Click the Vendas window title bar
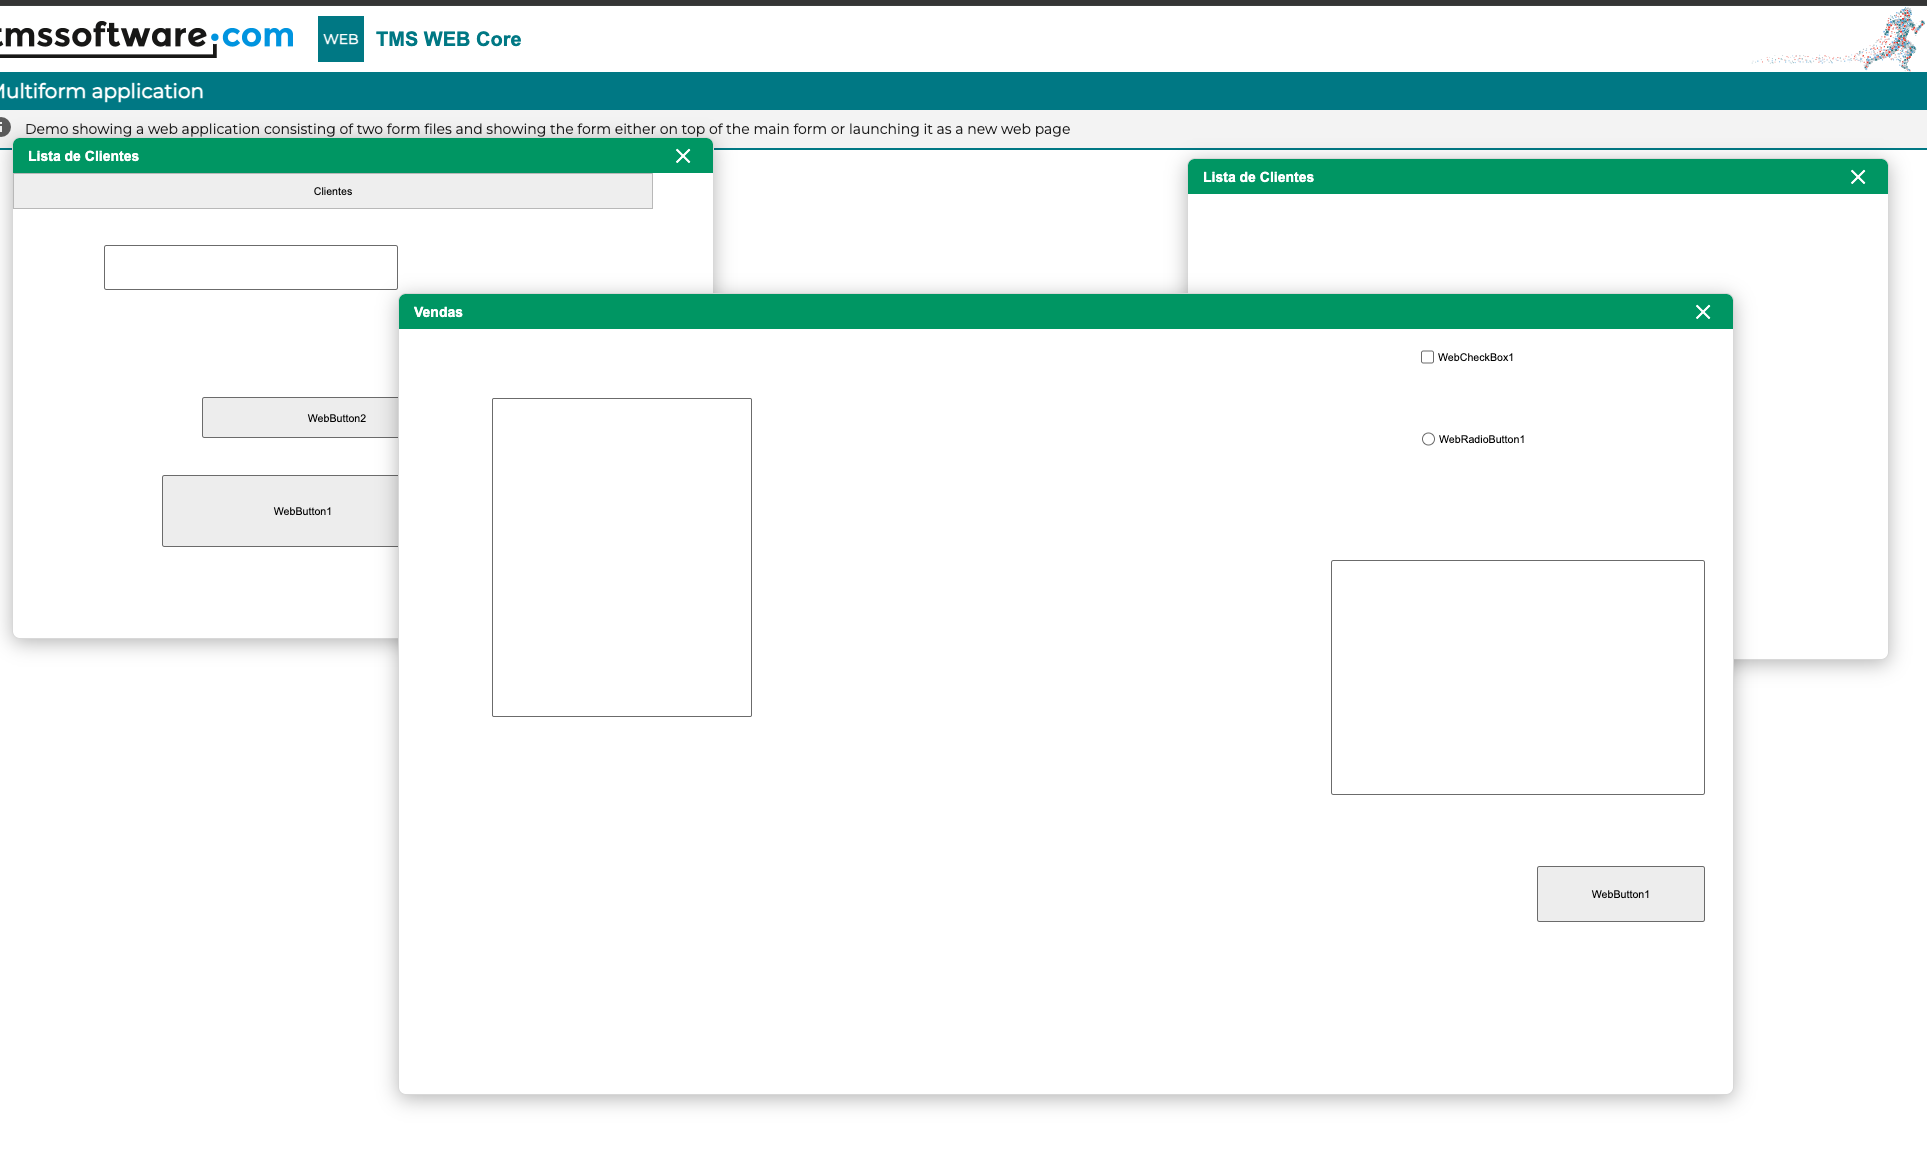The width and height of the screenshot is (1927, 1160). click(1000, 312)
